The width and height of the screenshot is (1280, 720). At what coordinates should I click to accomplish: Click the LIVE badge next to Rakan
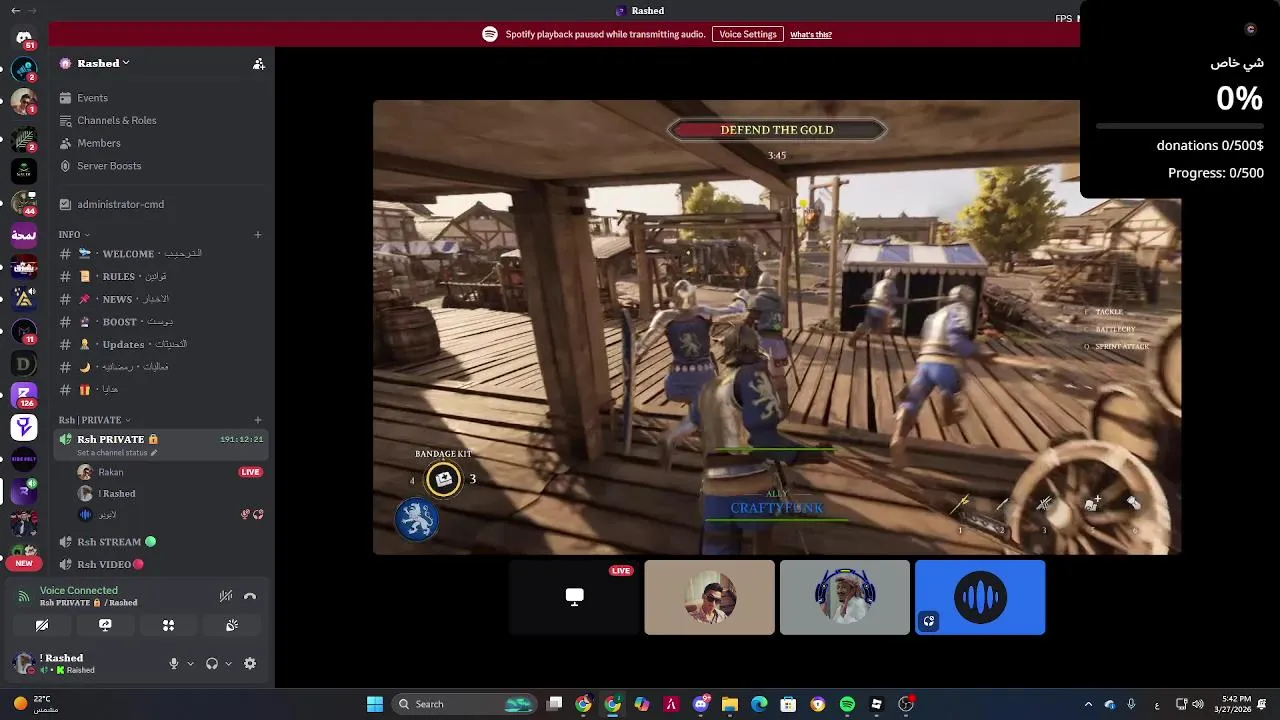tap(250, 472)
